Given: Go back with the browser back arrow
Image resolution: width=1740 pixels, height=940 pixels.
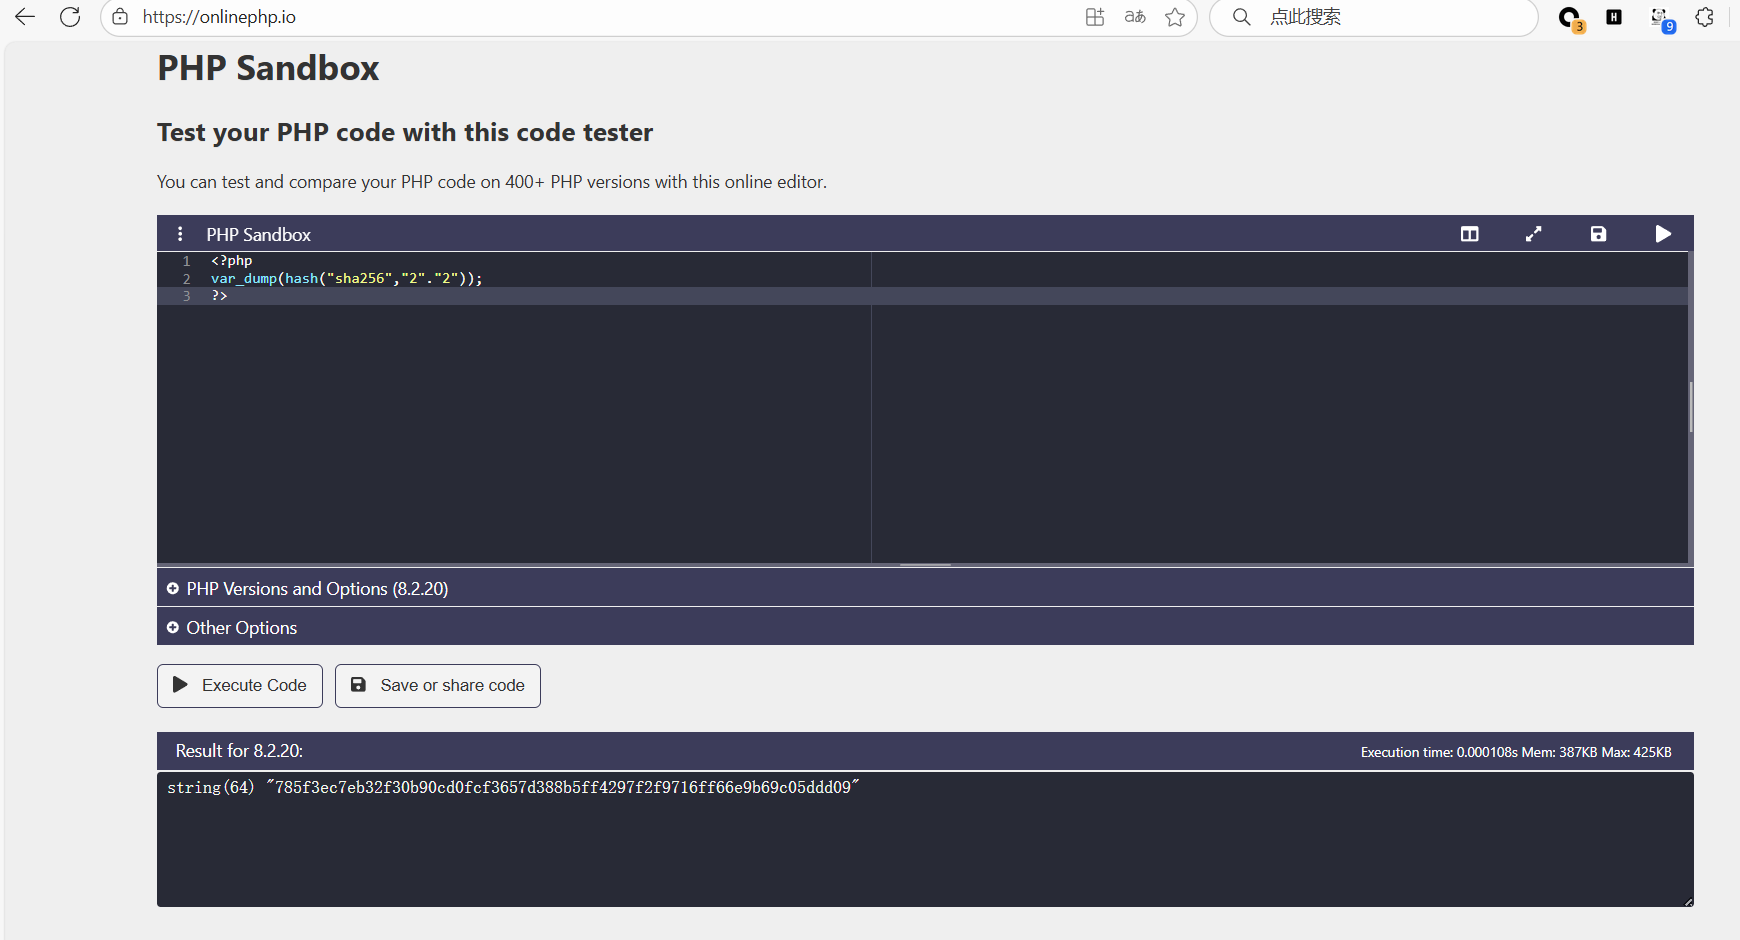Looking at the screenshot, I should 25,17.
